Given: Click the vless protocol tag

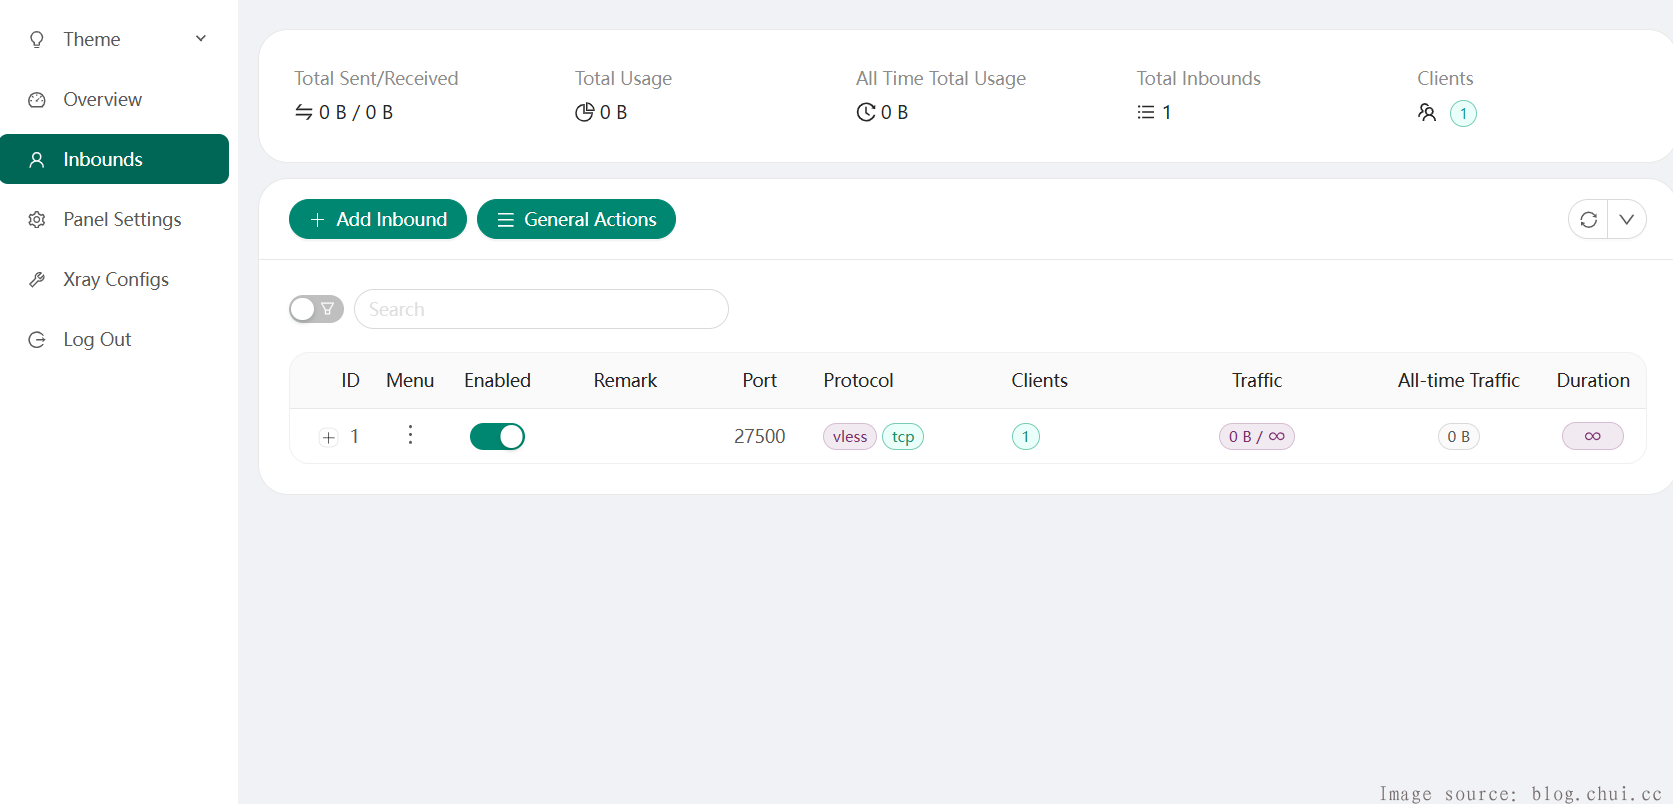Looking at the screenshot, I should (x=850, y=437).
